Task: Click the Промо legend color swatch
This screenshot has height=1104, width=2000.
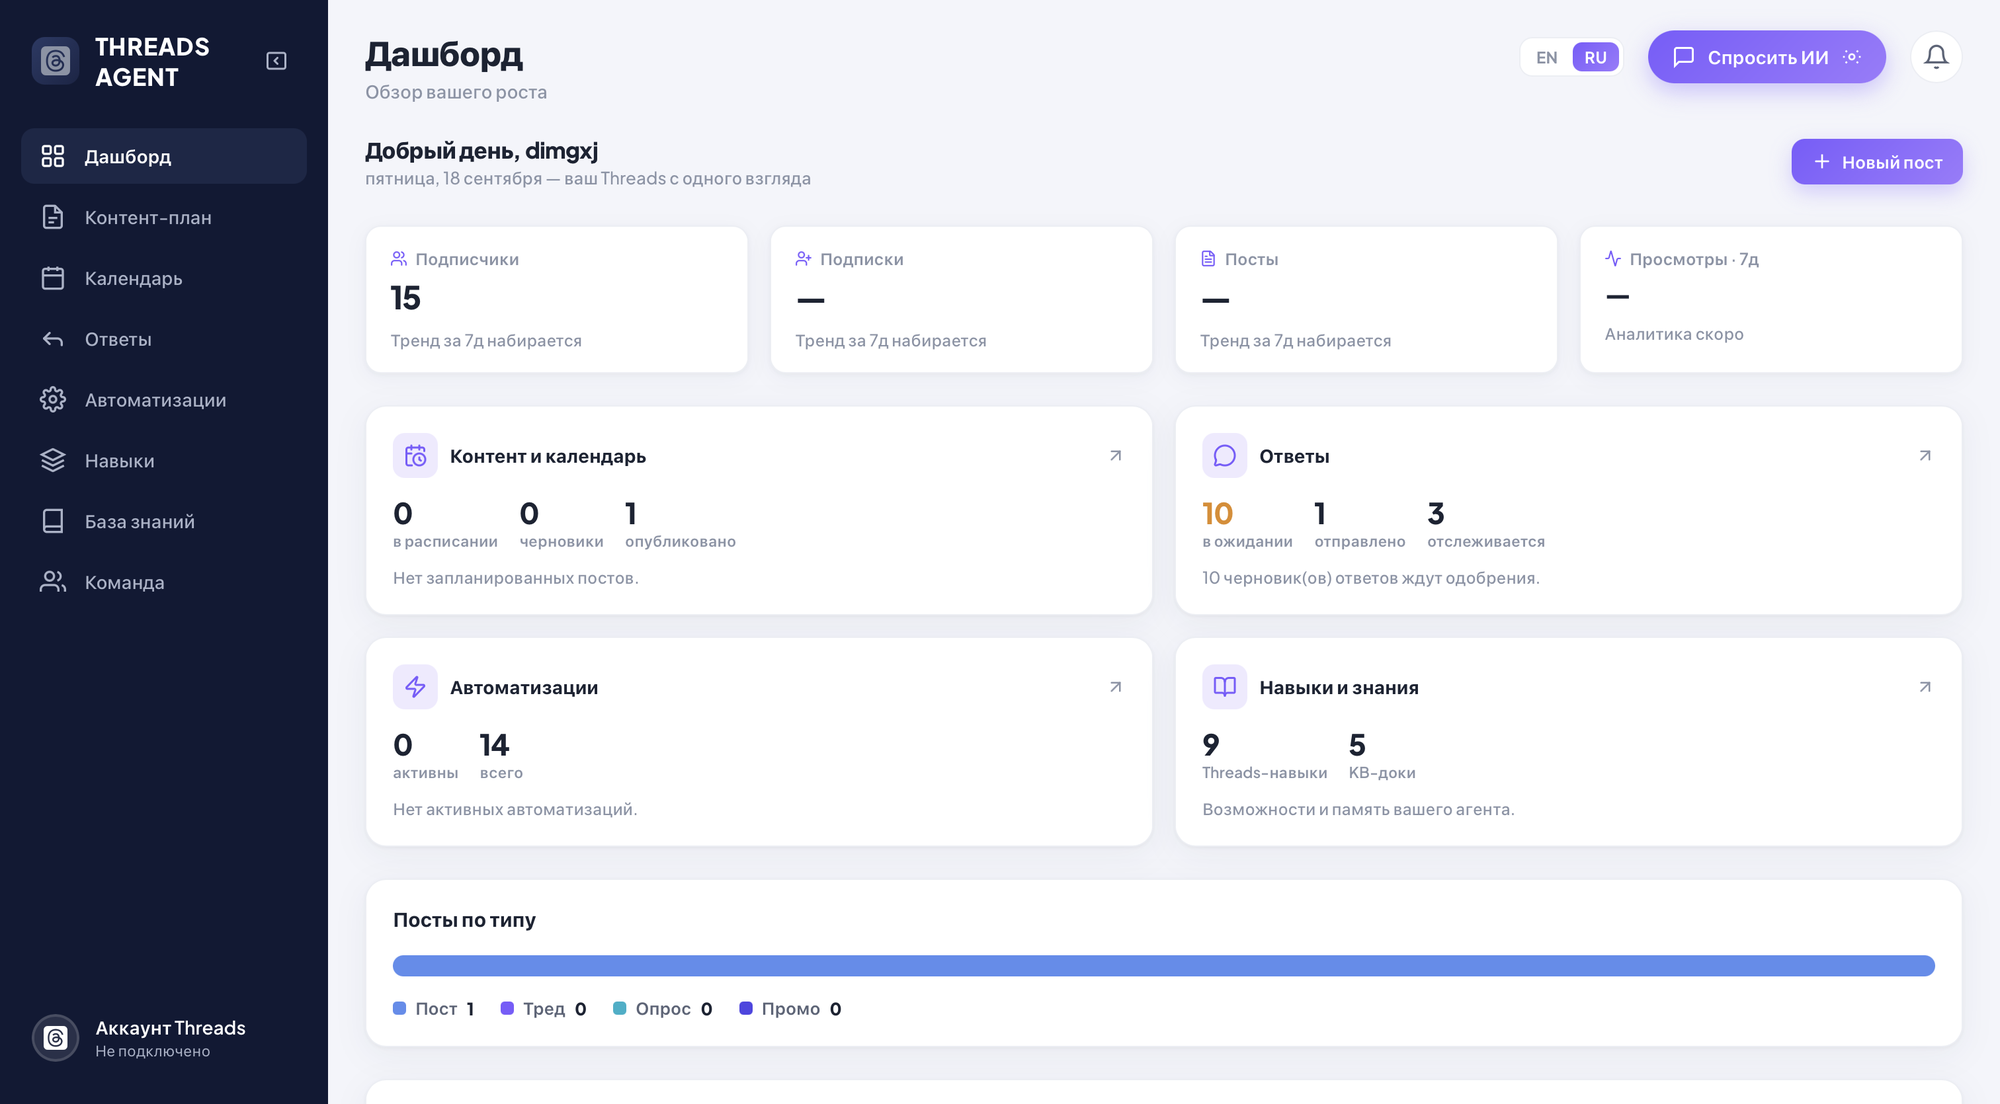Action: click(746, 1008)
